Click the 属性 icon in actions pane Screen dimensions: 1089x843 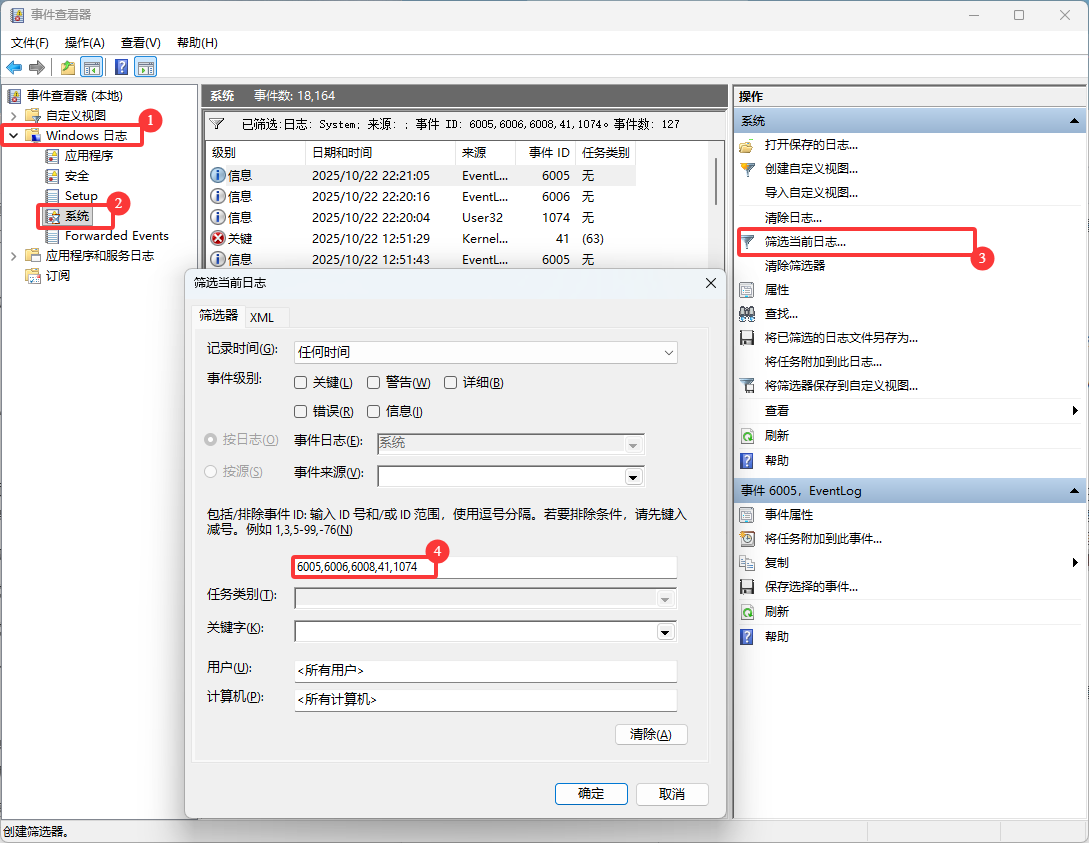point(747,289)
